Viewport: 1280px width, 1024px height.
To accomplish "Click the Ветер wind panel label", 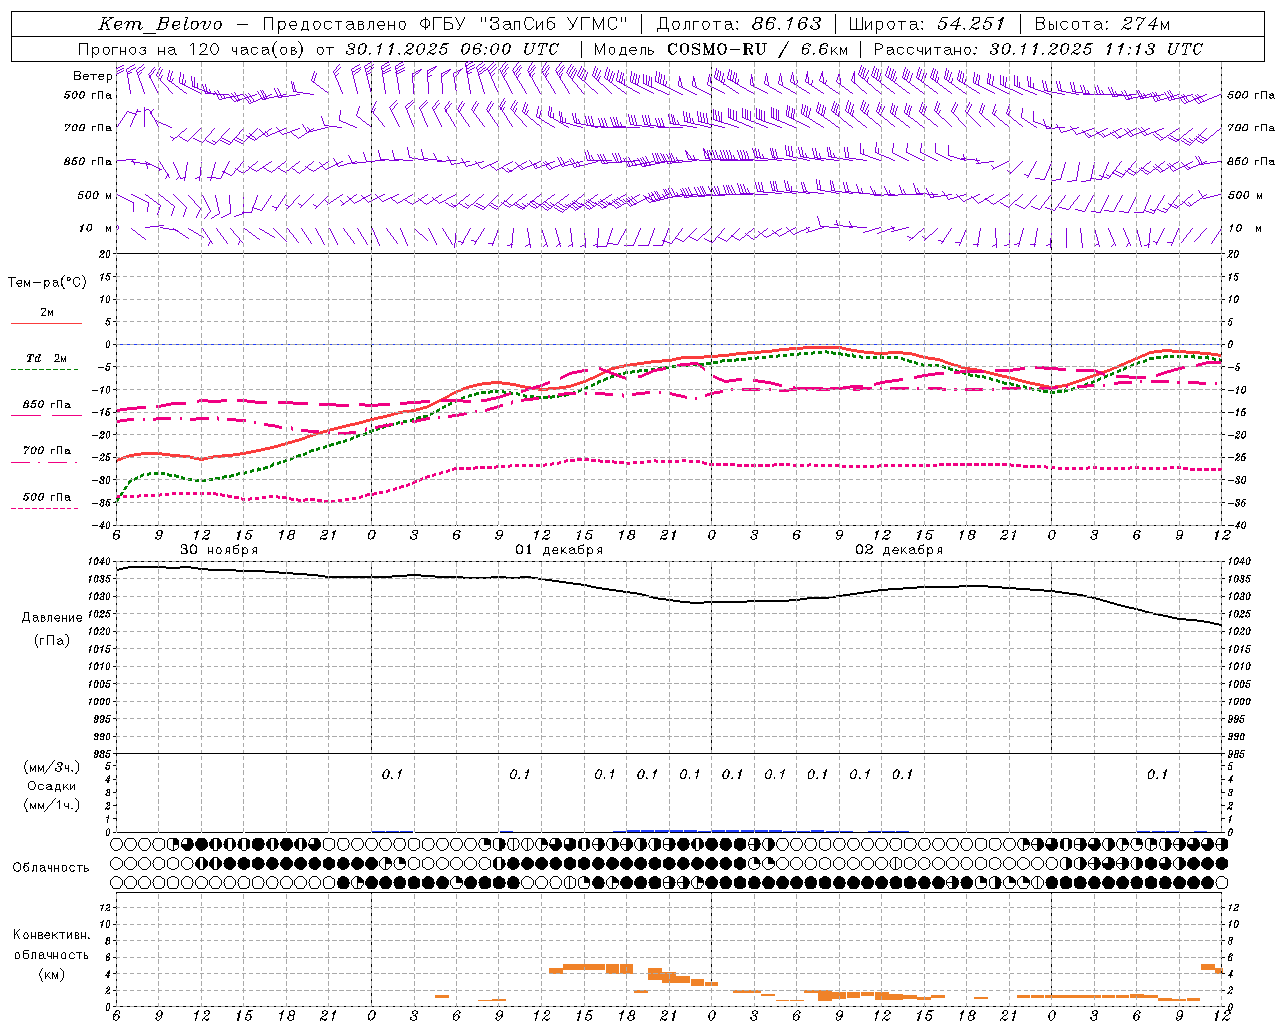I will (x=93, y=76).
